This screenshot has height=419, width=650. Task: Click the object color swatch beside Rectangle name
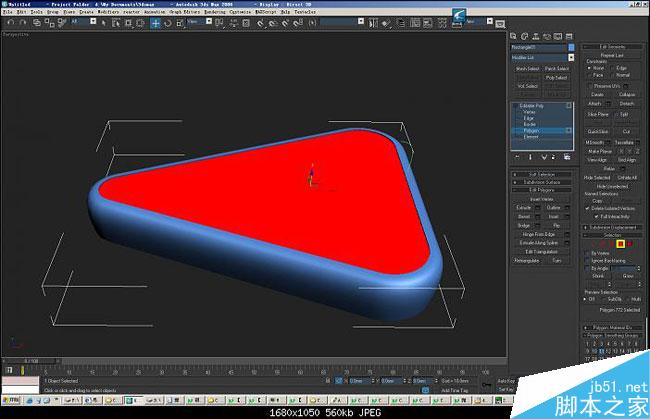click(x=573, y=46)
